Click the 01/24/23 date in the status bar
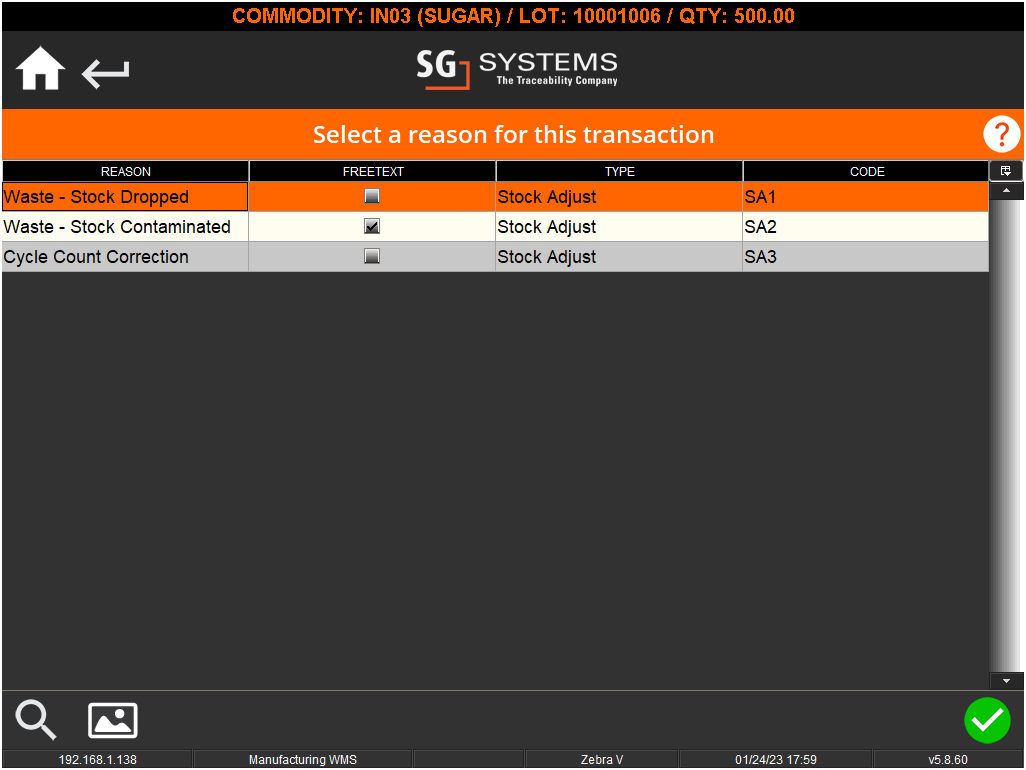Image resolution: width=1026 pixels, height=770 pixels. (x=778, y=759)
